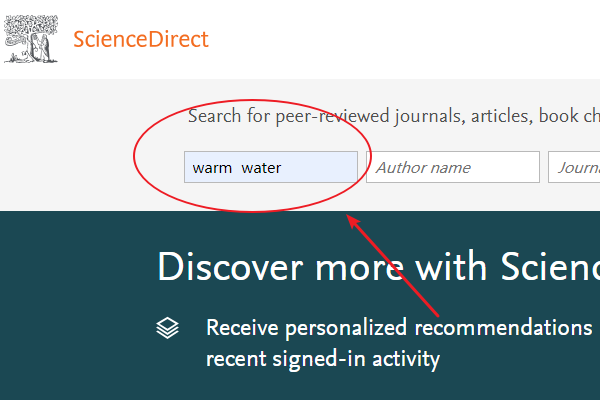Click the word Discover in banner heading
This screenshot has width=600, height=400.
pos(230,267)
